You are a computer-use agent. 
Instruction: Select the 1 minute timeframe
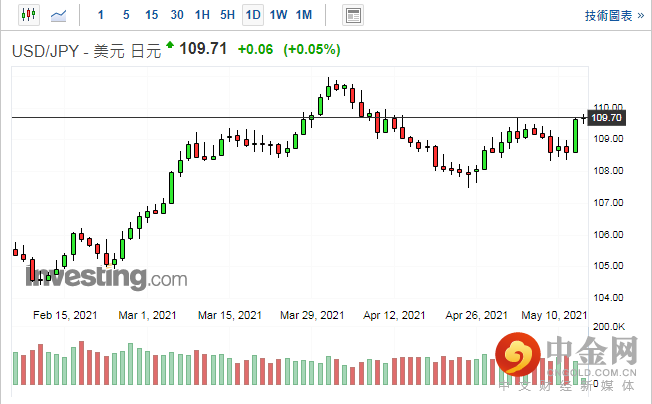101,15
